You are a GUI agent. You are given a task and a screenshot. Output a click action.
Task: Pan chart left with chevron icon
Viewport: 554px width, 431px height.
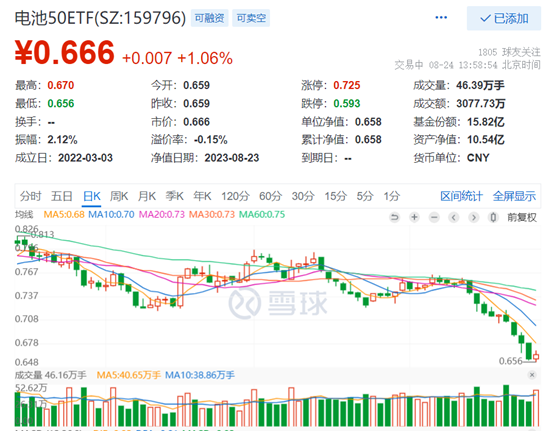(x=454, y=217)
